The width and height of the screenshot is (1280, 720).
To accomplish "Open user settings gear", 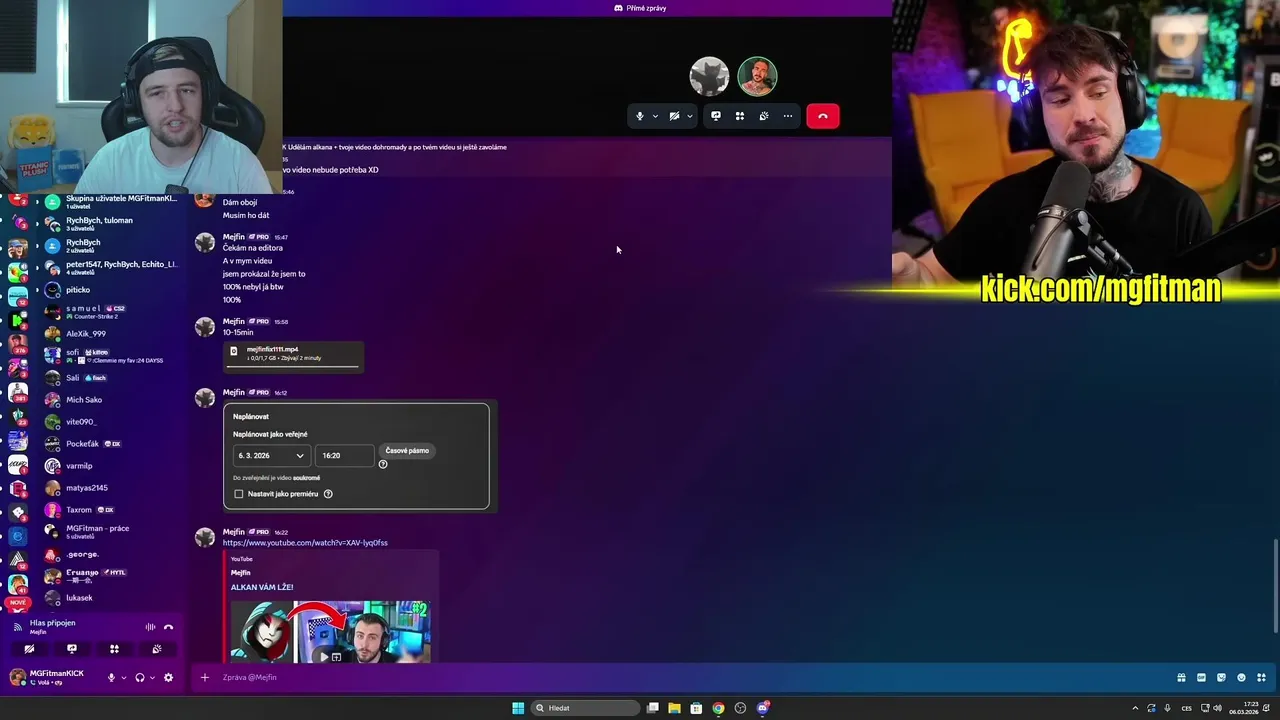I will pyautogui.click(x=168, y=677).
